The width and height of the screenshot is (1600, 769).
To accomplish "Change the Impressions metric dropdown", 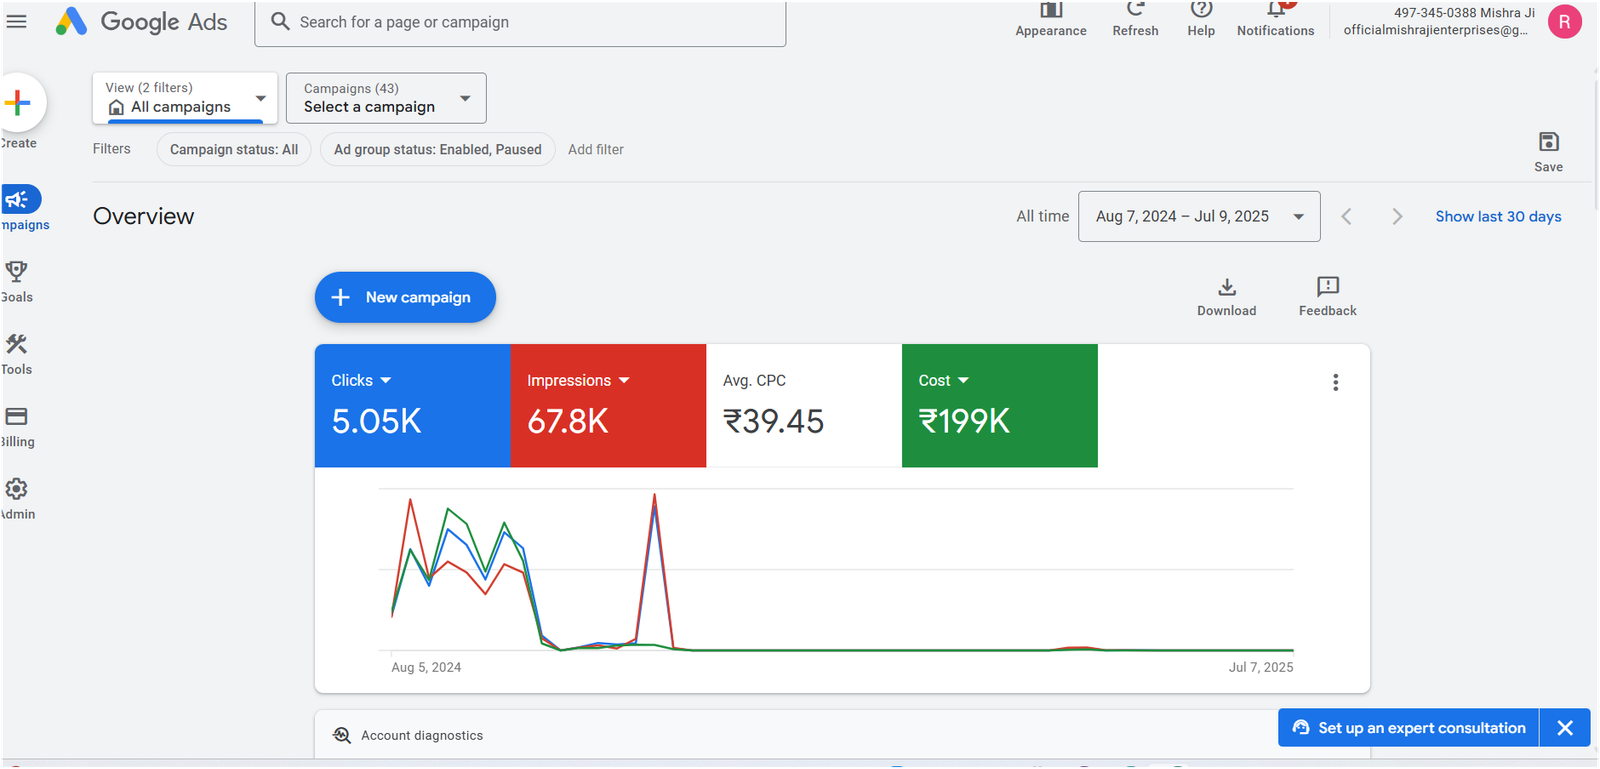I will point(578,380).
